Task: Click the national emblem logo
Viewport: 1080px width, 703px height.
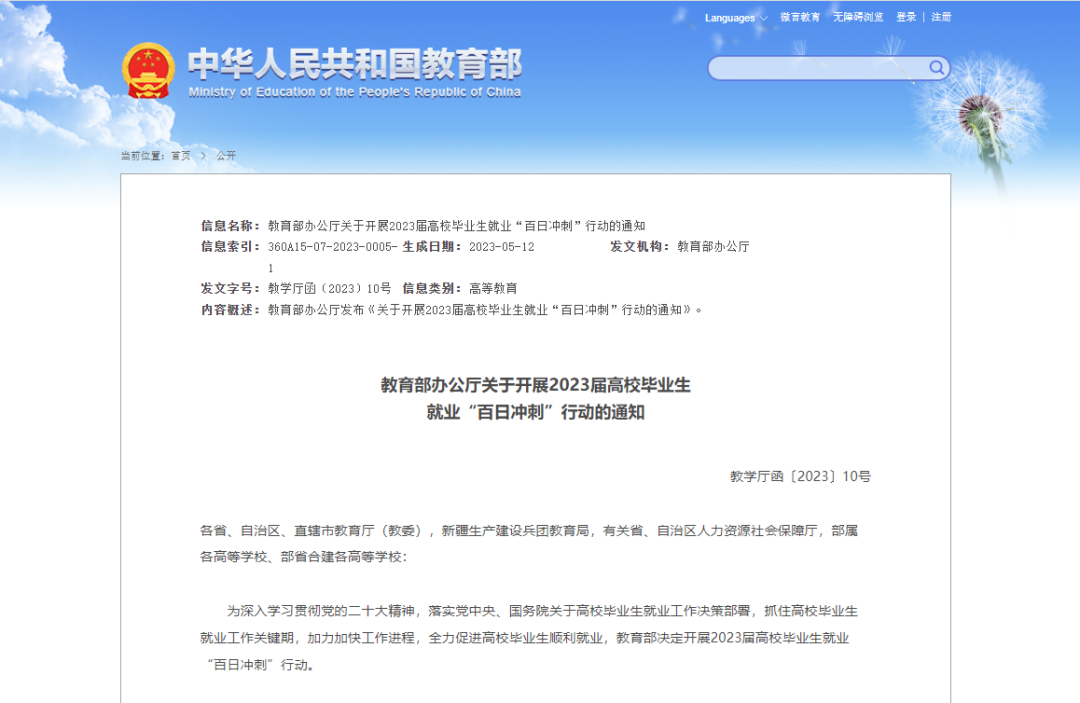Action: click(x=148, y=71)
